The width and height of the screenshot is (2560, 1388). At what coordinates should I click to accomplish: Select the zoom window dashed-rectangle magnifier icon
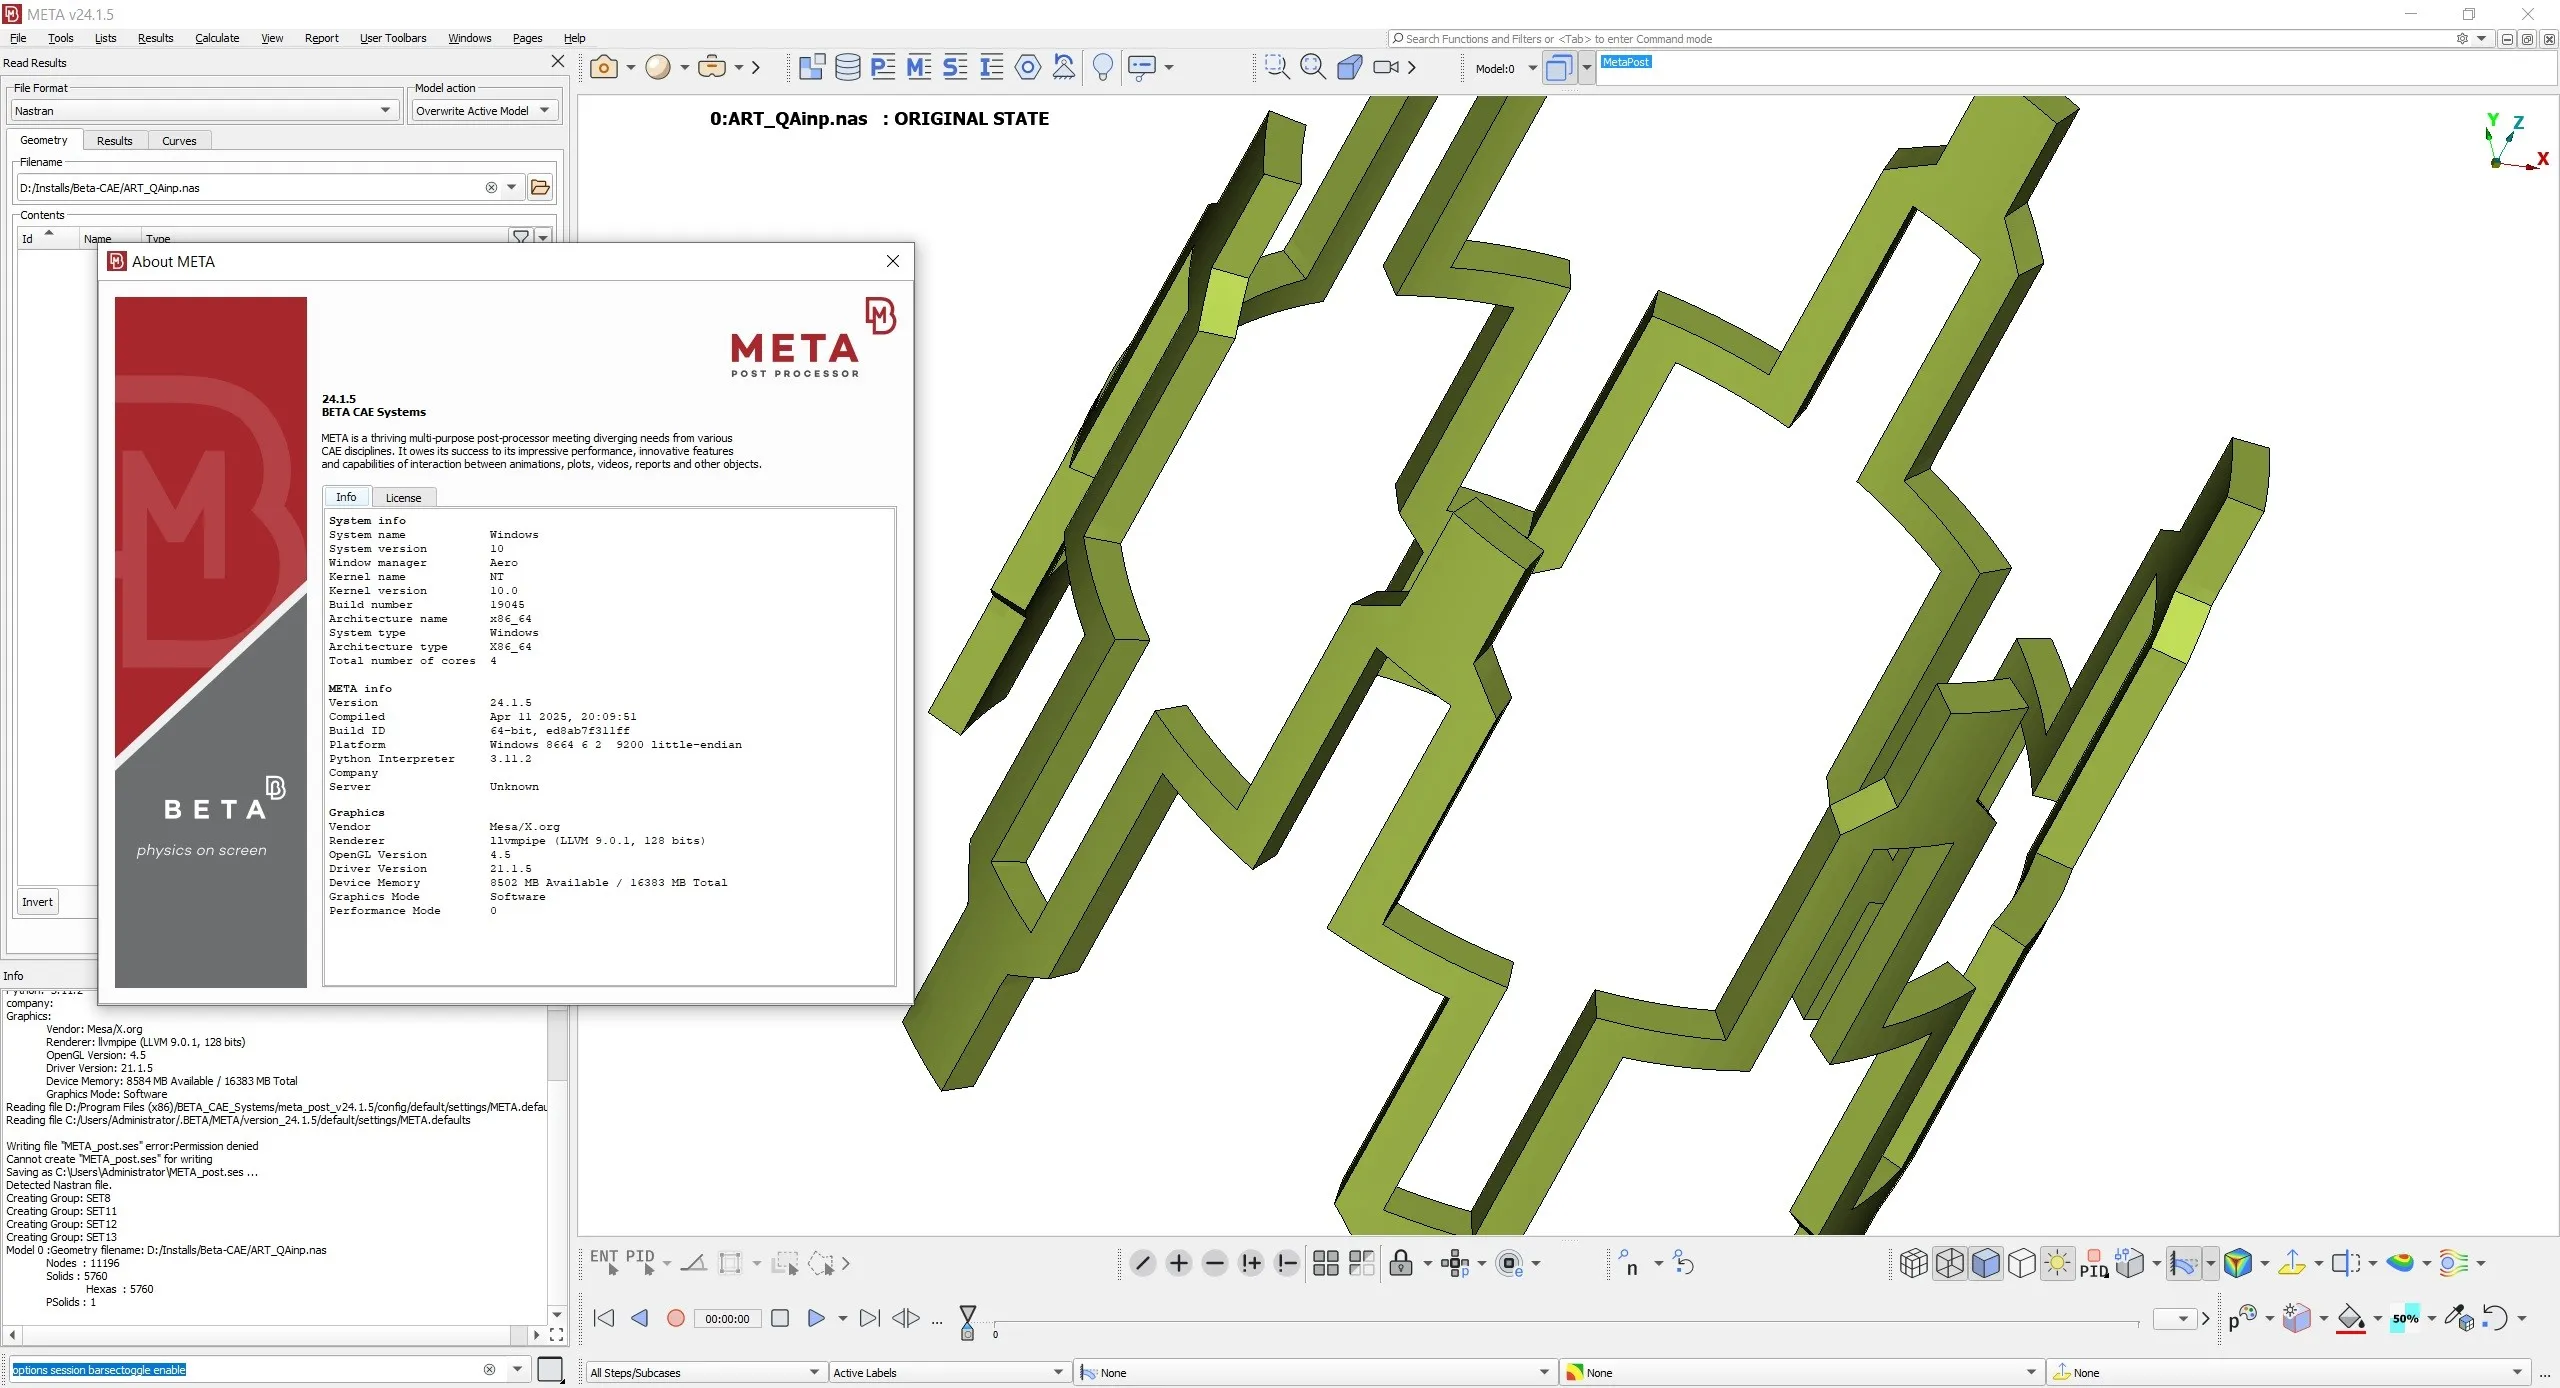click(1276, 67)
